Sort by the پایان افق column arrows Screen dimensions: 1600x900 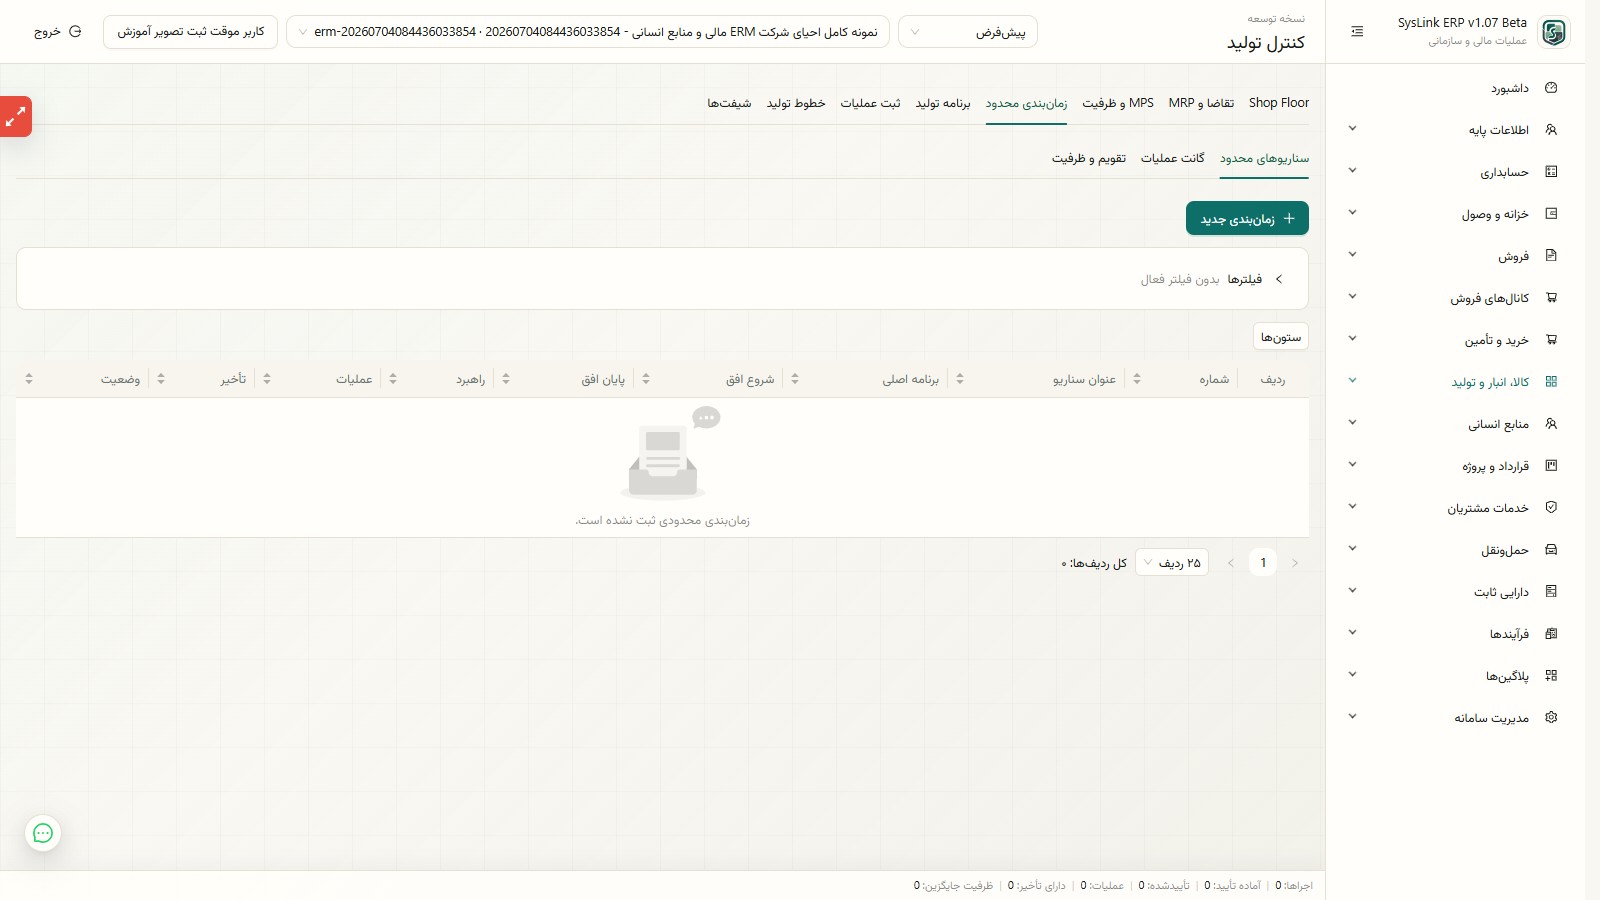506,379
